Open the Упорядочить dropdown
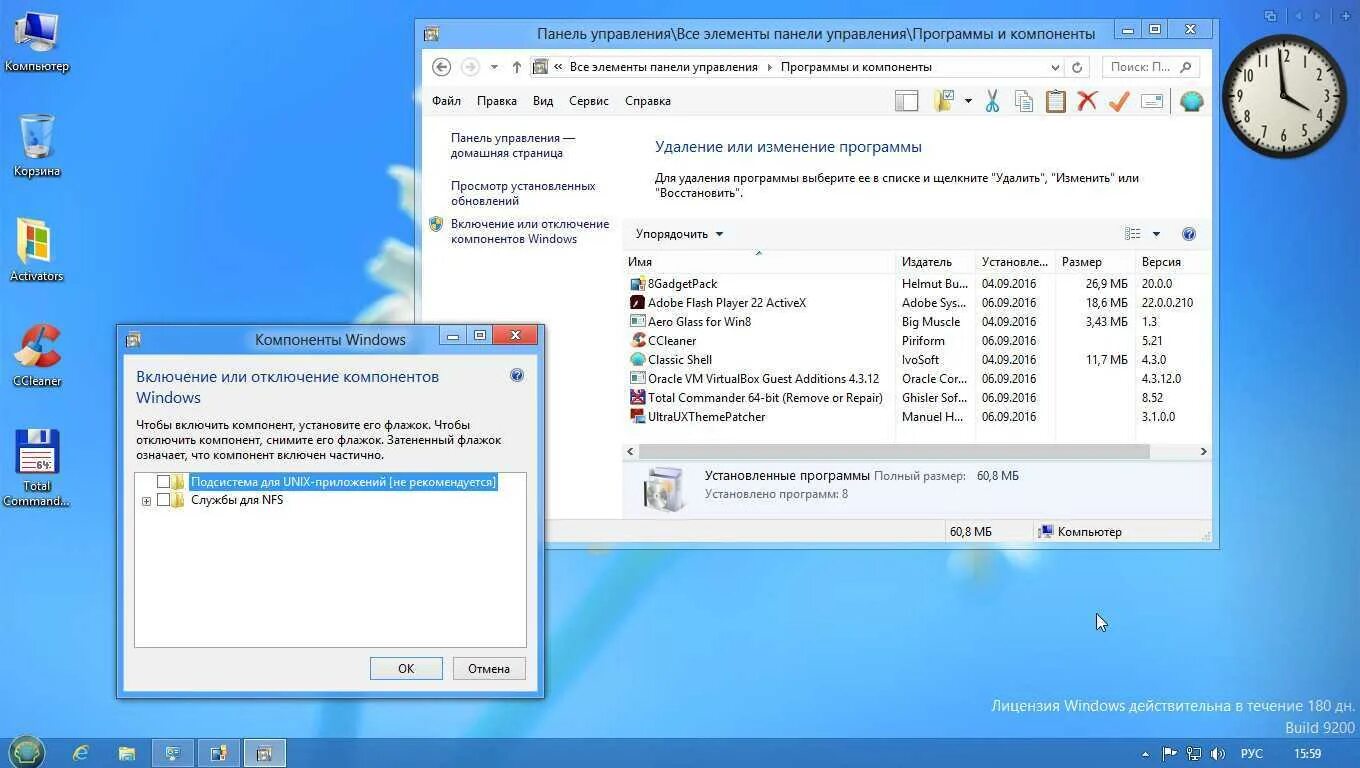This screenshot has width=1360, height=768. tap(679, 234)
